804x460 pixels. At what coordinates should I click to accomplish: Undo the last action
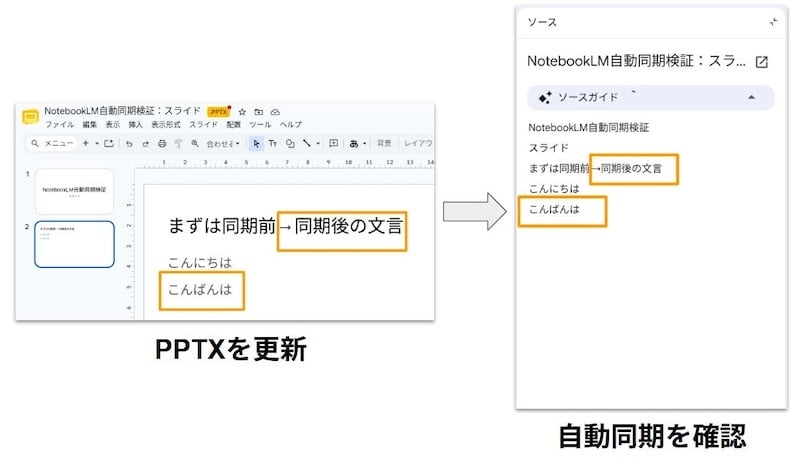click(129, 144)
